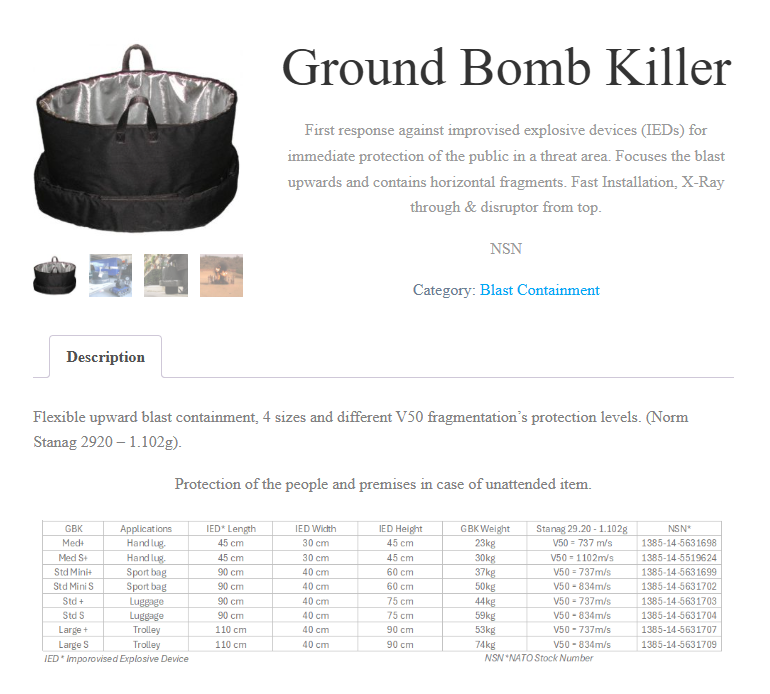This screenshot has width=770, height=694.
Task: Click the IED Improvised Explosive Device footnote
Action: click(x=116, y=659)
